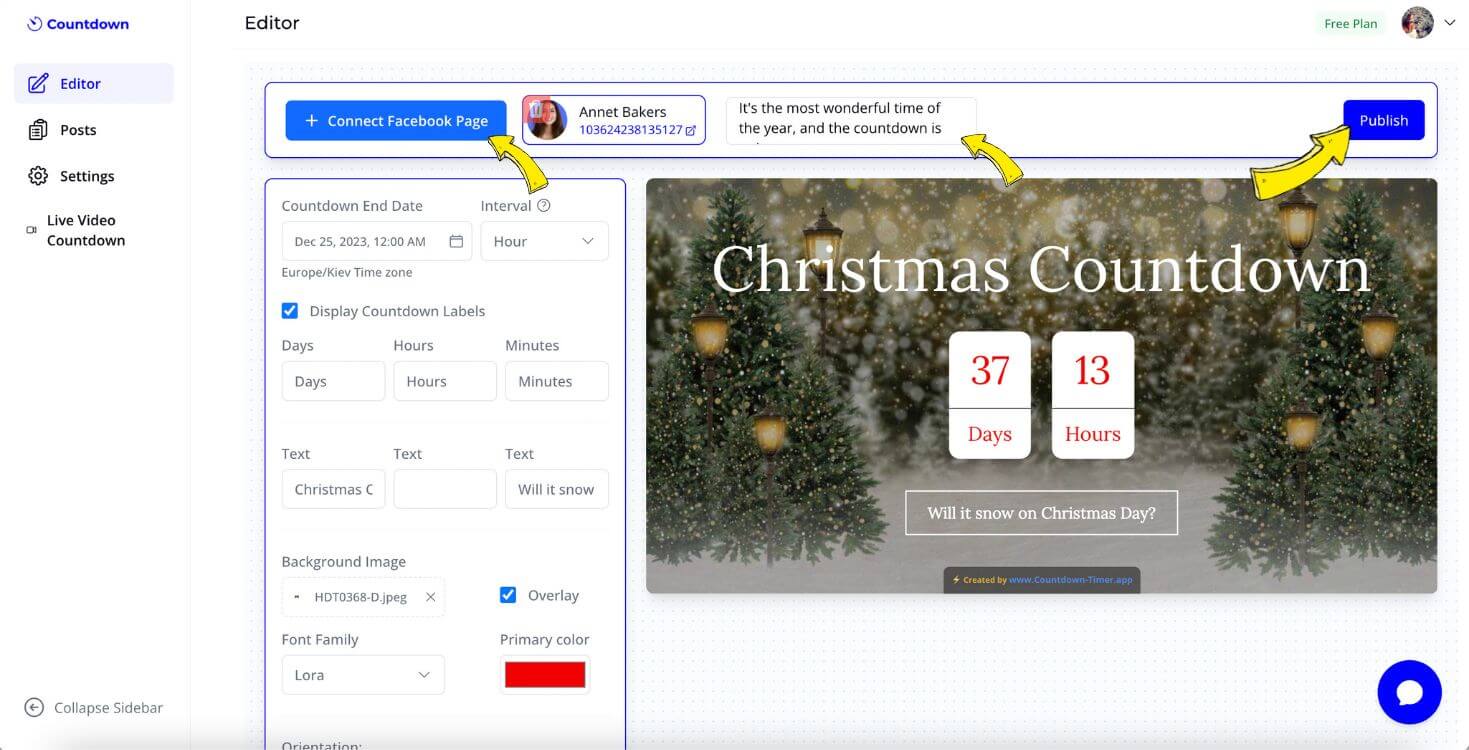1469x750 pixels.
Task: Open the Primary color swatch picker
Action: [x=544, y=674]
